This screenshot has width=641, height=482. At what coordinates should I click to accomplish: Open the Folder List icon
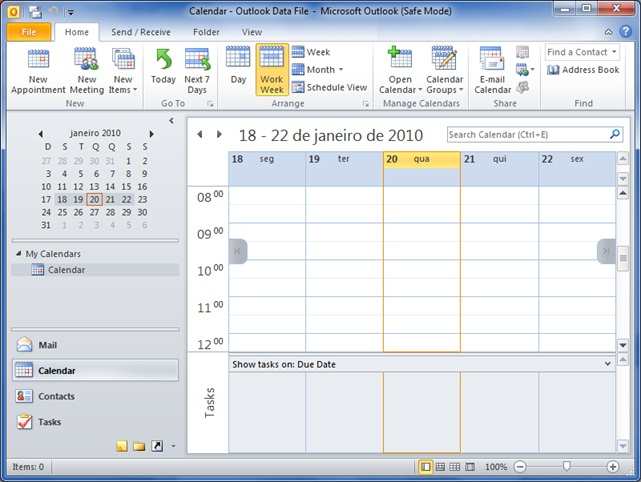tap(139, 446)
